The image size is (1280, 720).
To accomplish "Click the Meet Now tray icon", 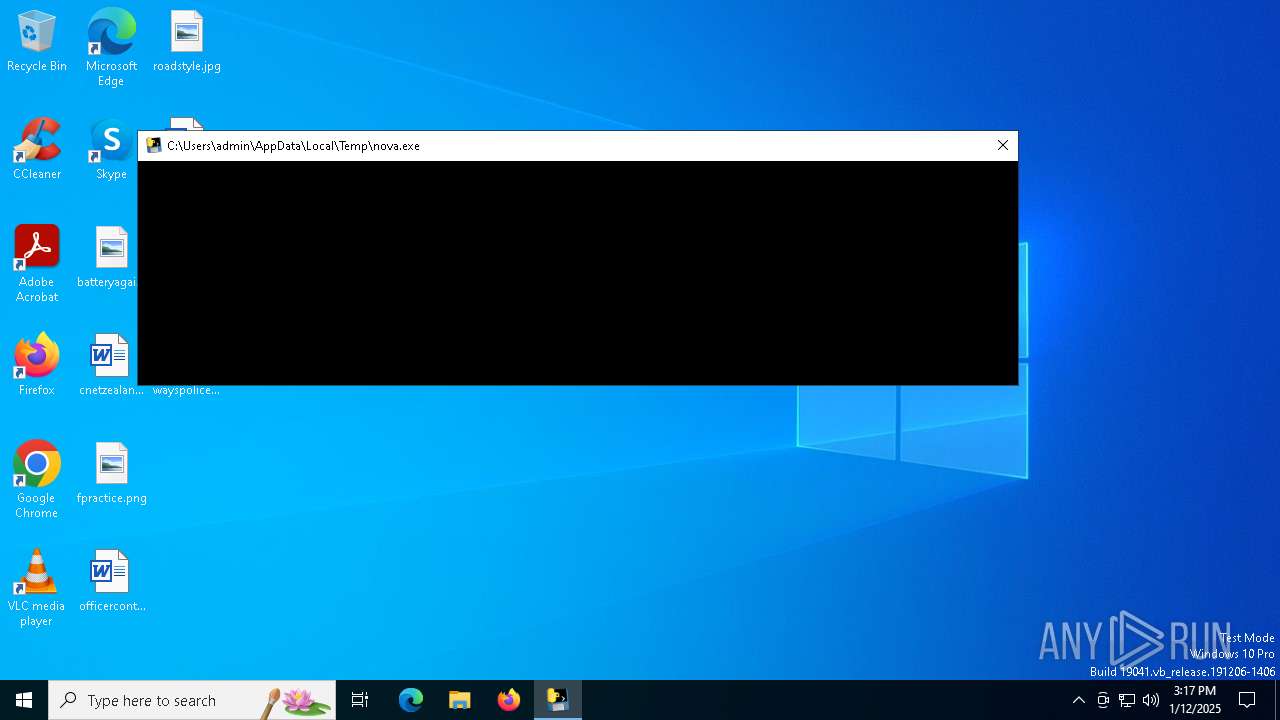I will [x=1103, y=700].
